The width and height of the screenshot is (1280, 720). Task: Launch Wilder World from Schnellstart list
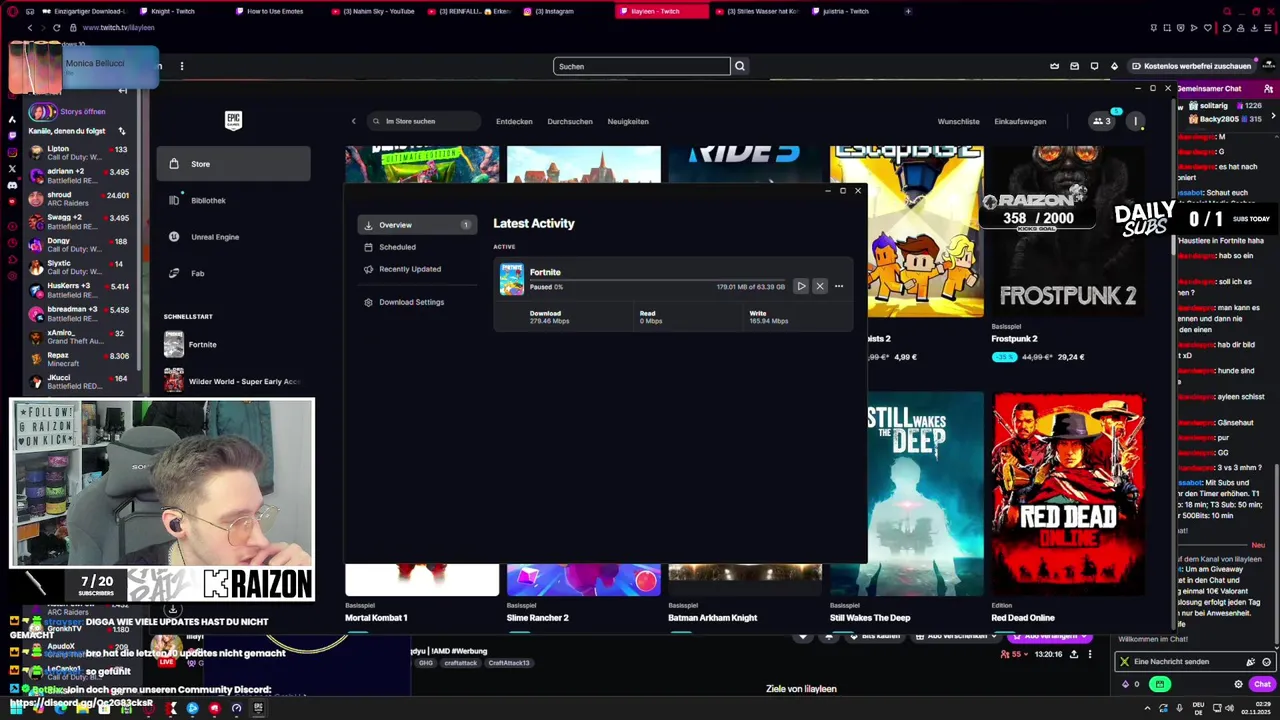tap(234, 381)
